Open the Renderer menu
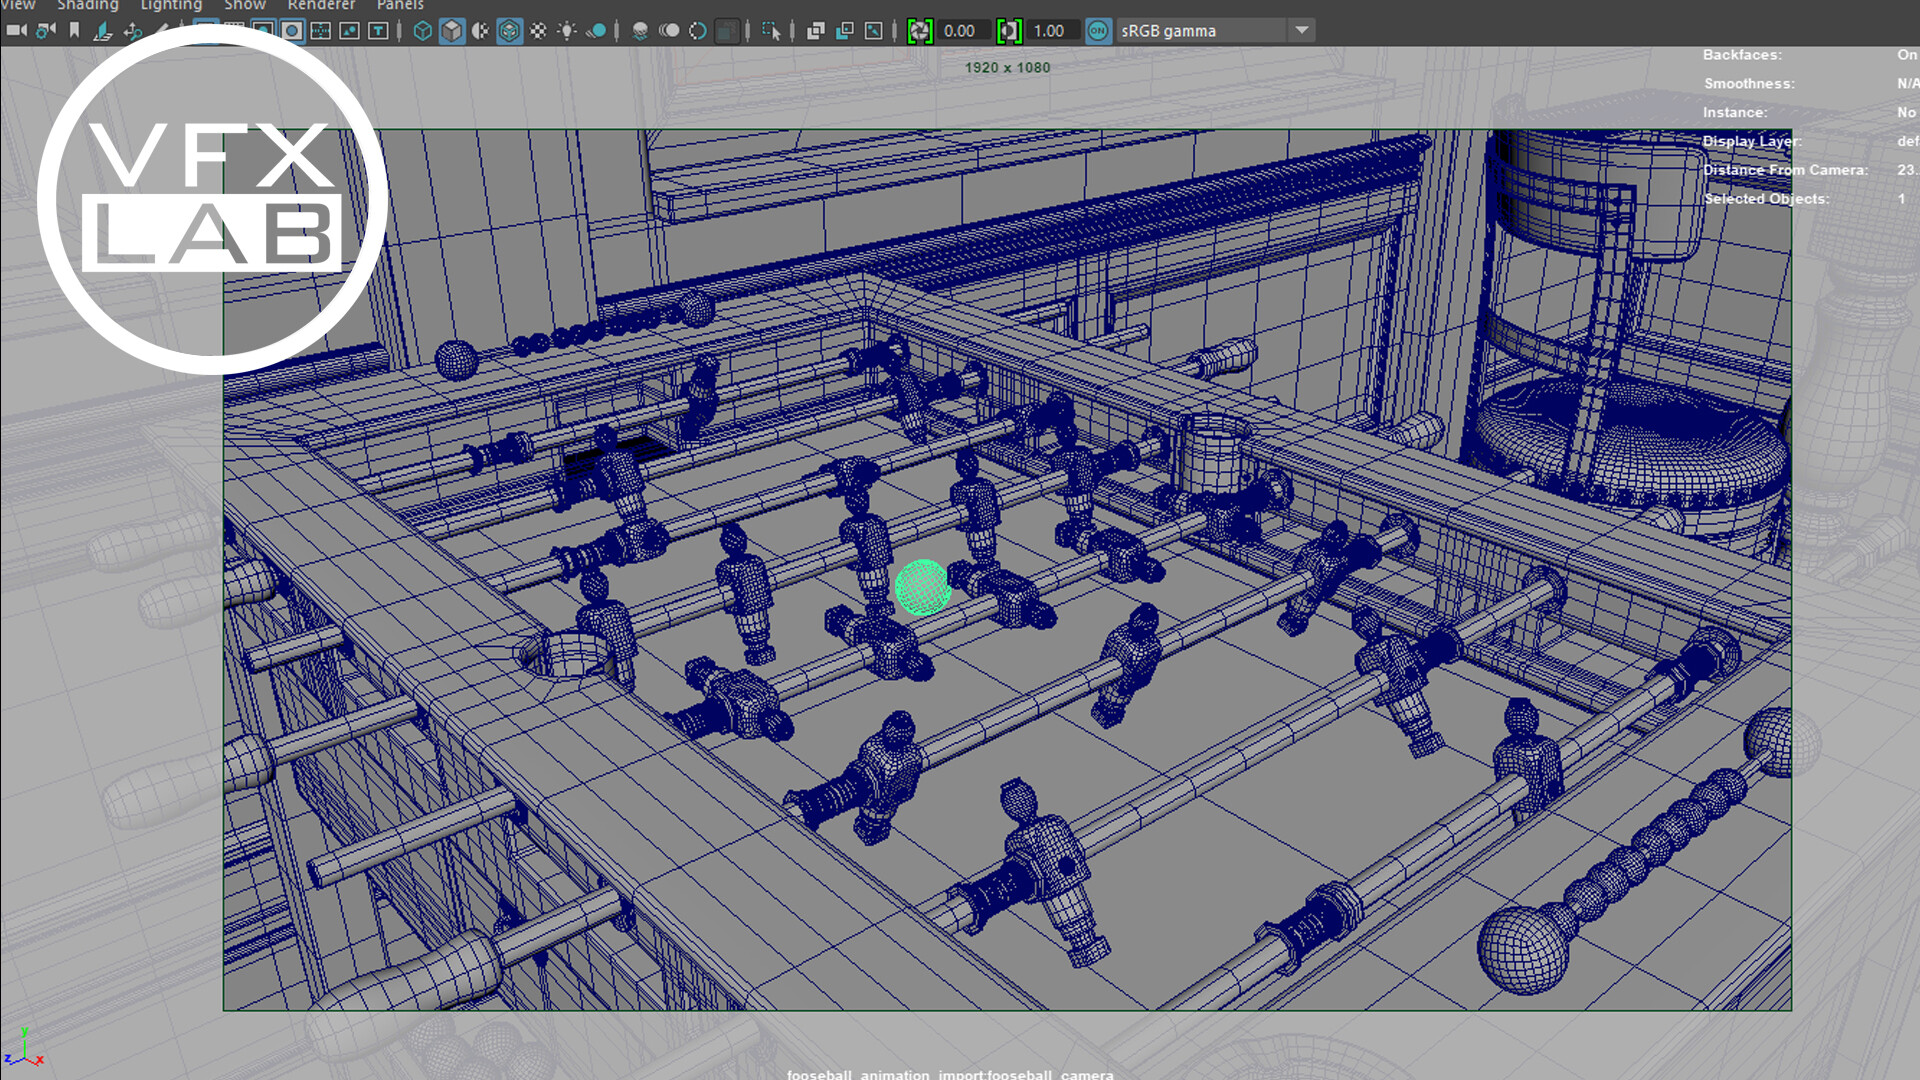 321,6
